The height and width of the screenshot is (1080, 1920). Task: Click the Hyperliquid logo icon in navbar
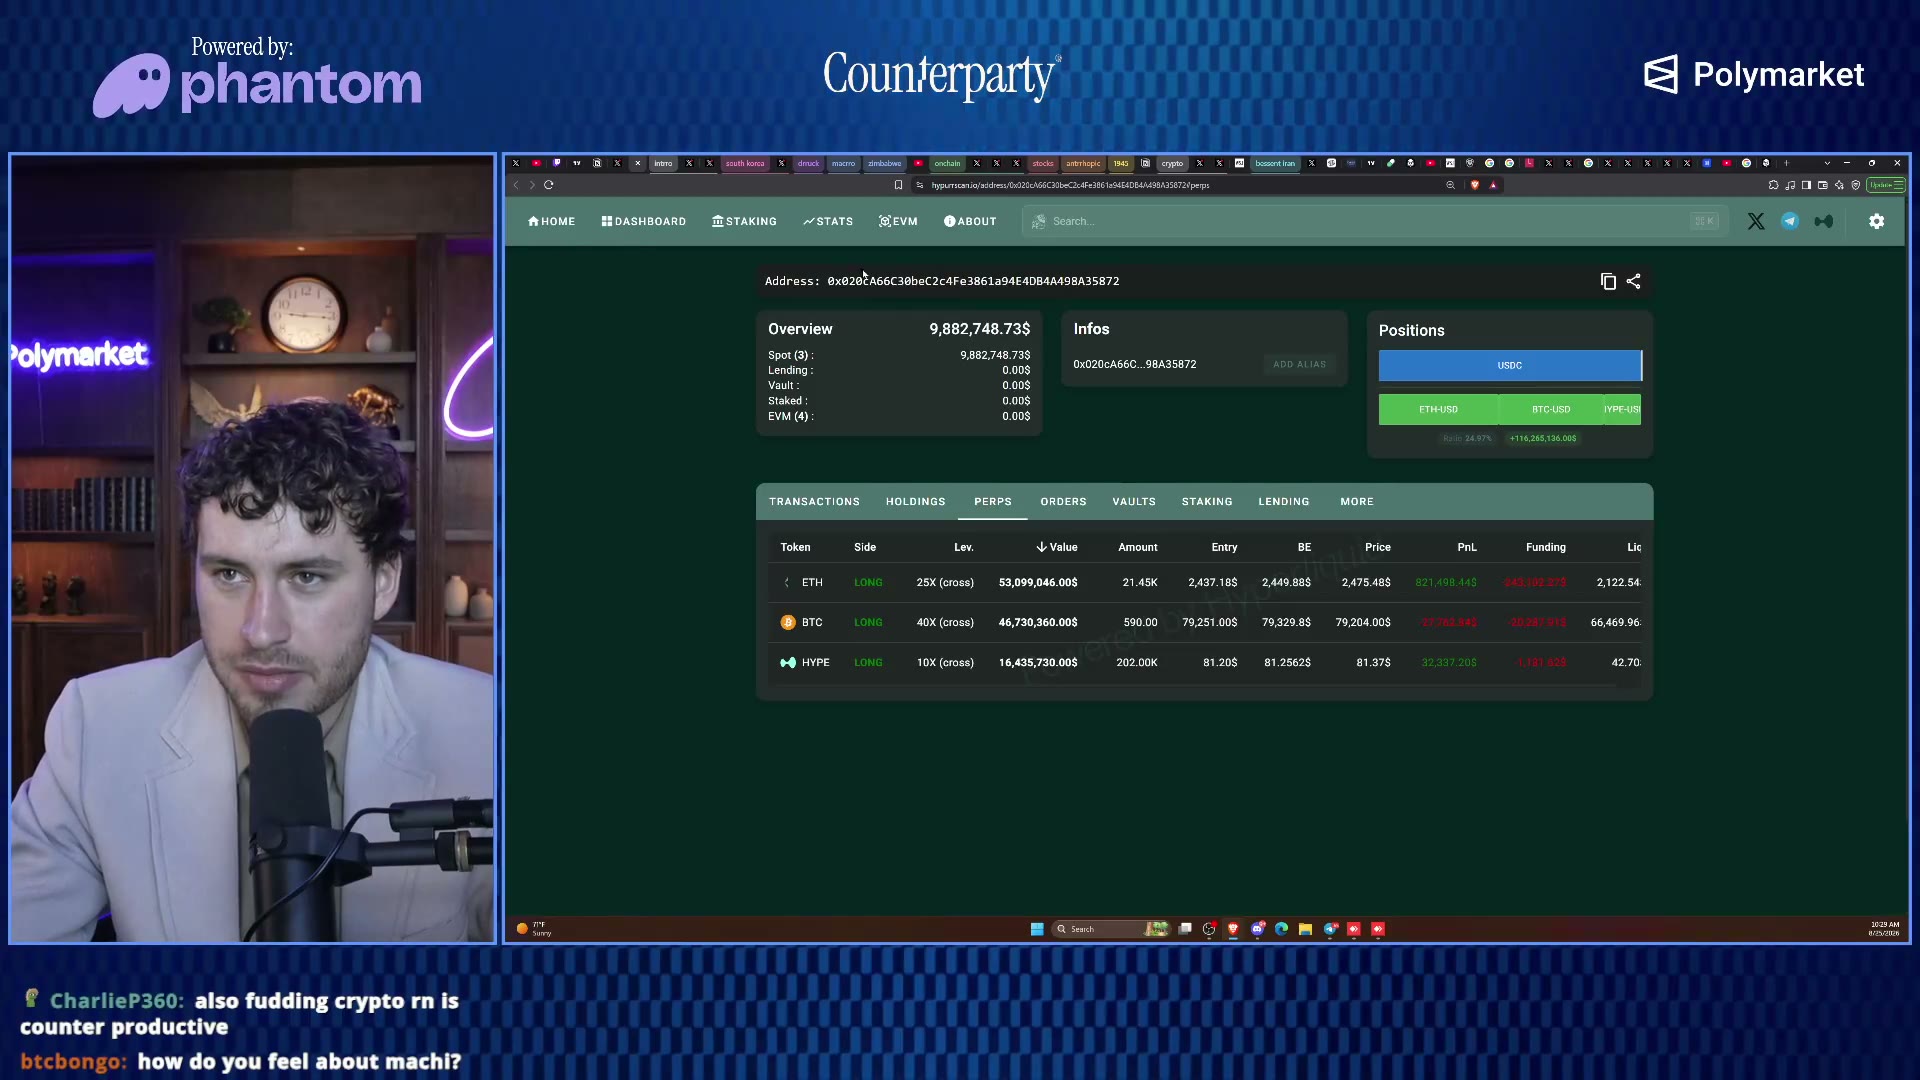pyautogui.click(x=1824, y=222)
